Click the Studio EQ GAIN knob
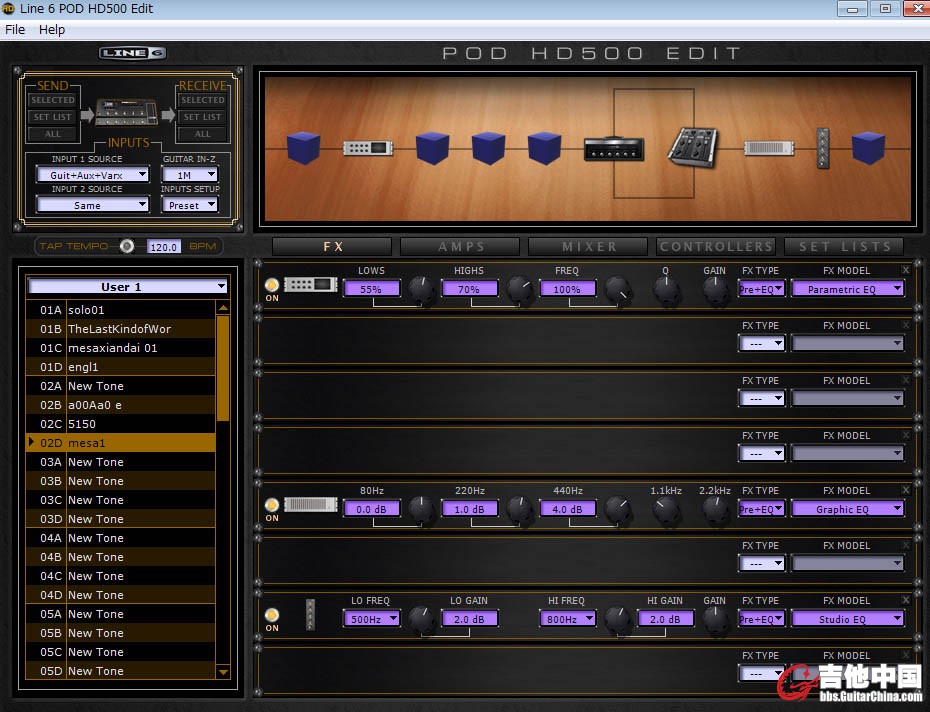 [715, 619]
